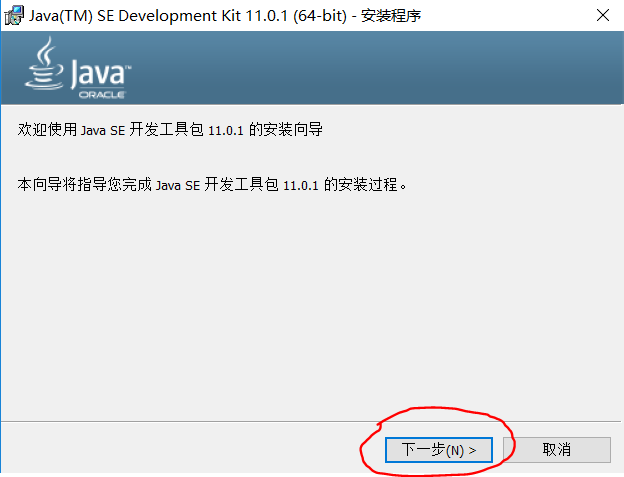Cancel the installation with 取消 button
The image size is (624, 477).
pos(557,450)
